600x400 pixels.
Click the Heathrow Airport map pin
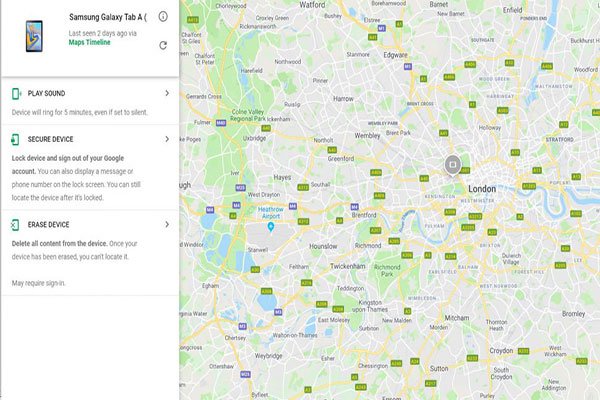tap(271, 227)
